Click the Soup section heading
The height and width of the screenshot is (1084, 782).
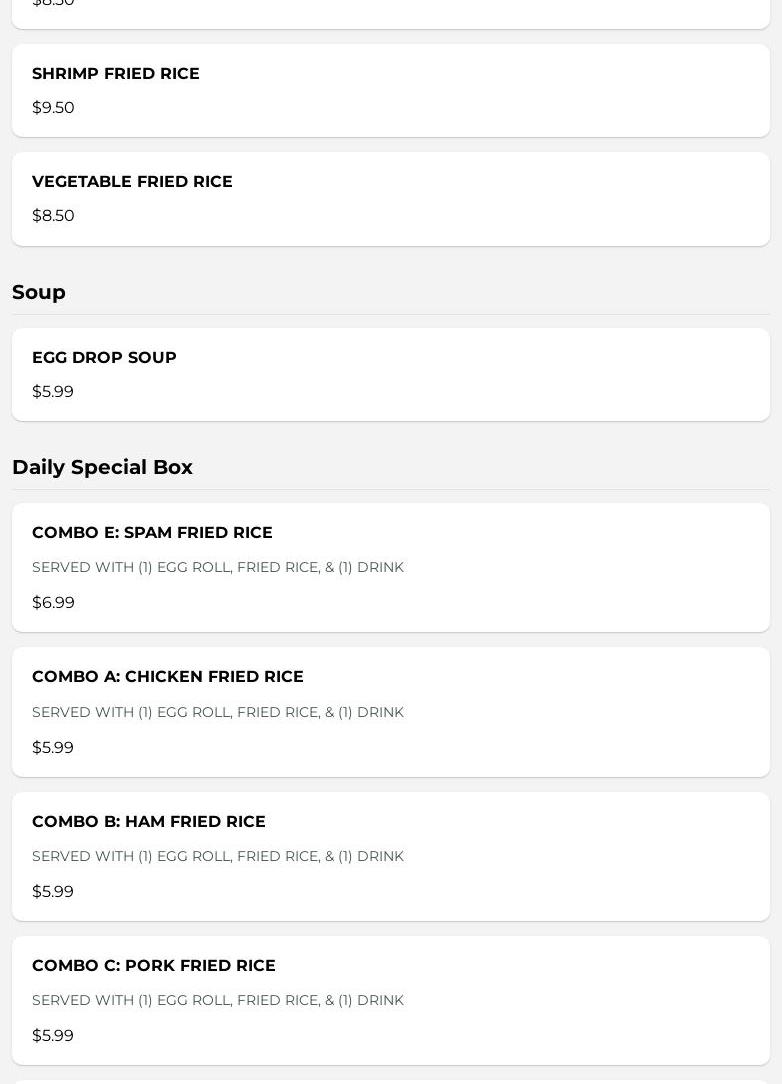(39, 292)
